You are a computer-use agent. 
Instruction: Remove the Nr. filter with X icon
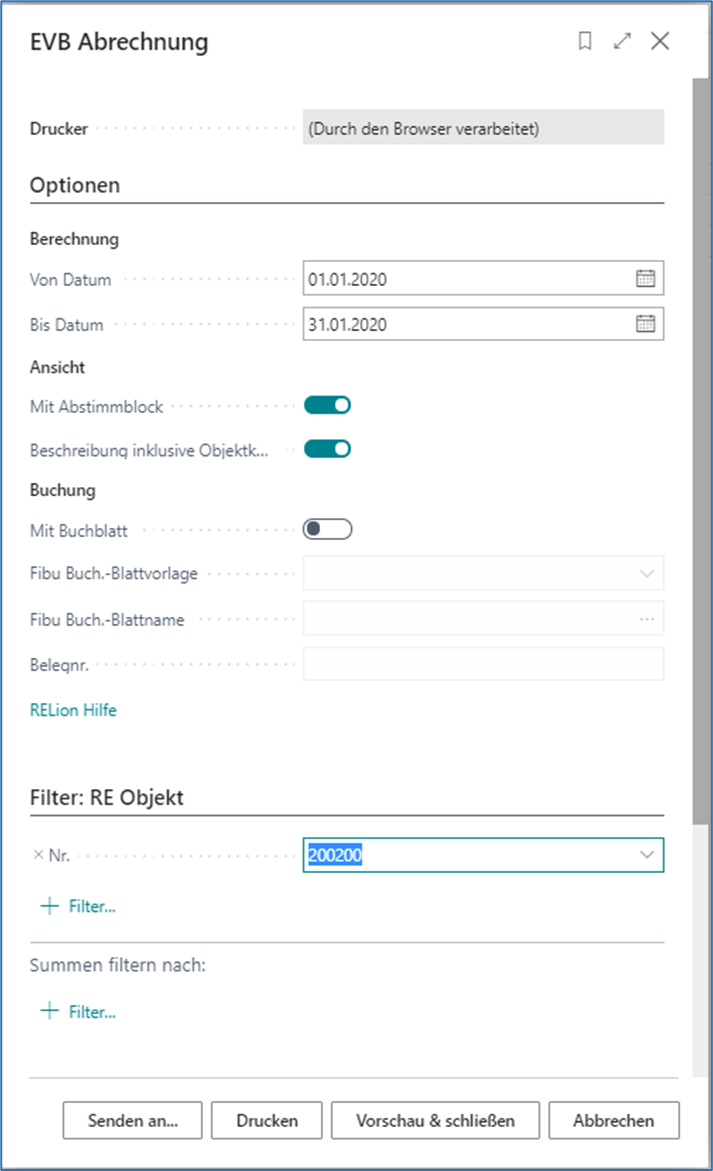coord(38,855)
